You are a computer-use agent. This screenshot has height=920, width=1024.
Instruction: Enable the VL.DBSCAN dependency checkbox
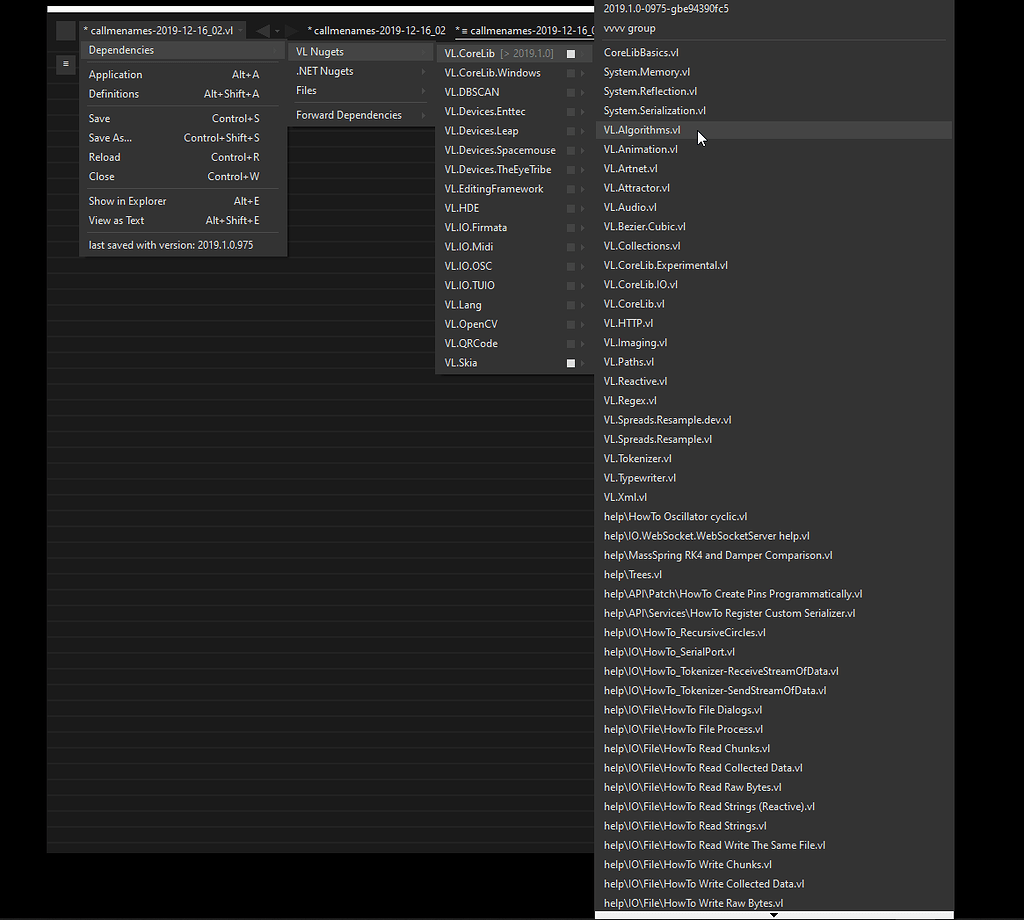click(570, 91)
